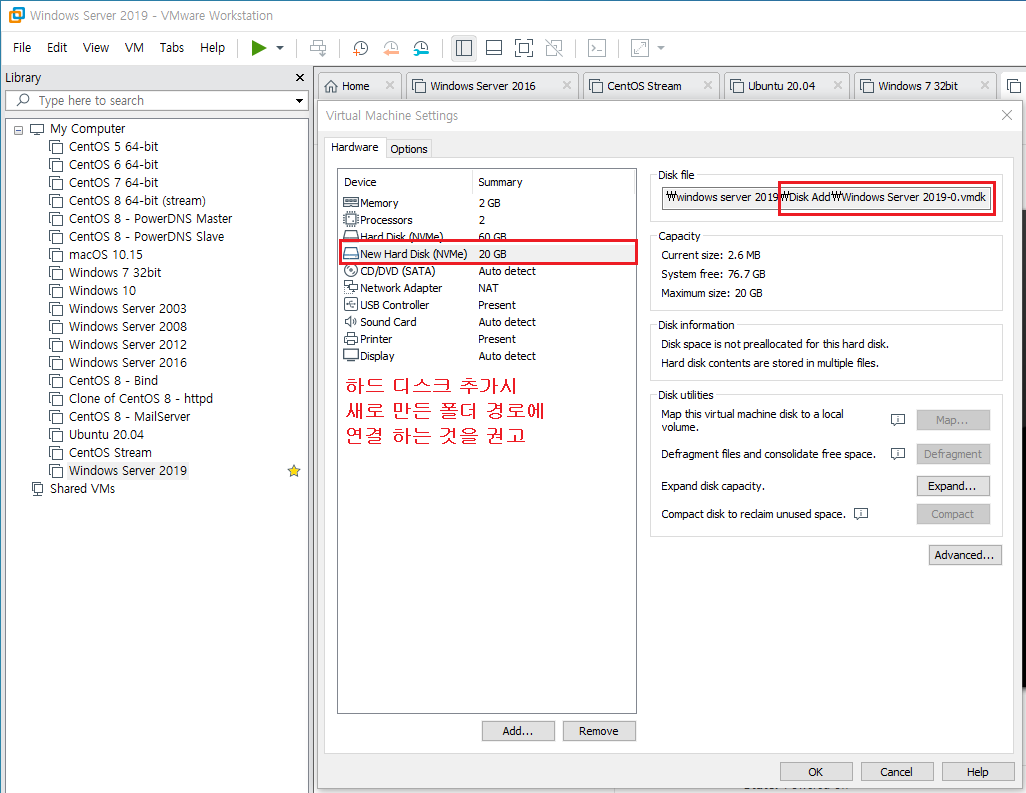
Task: Select CentOS 8 - MailServer in the library
Action: click(x=130, y=416)
